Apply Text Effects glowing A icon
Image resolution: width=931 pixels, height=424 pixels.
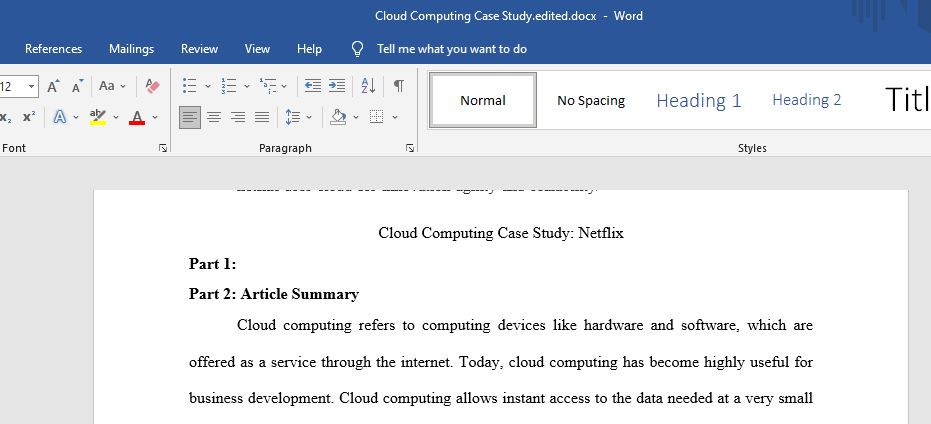tap(59, 117)
